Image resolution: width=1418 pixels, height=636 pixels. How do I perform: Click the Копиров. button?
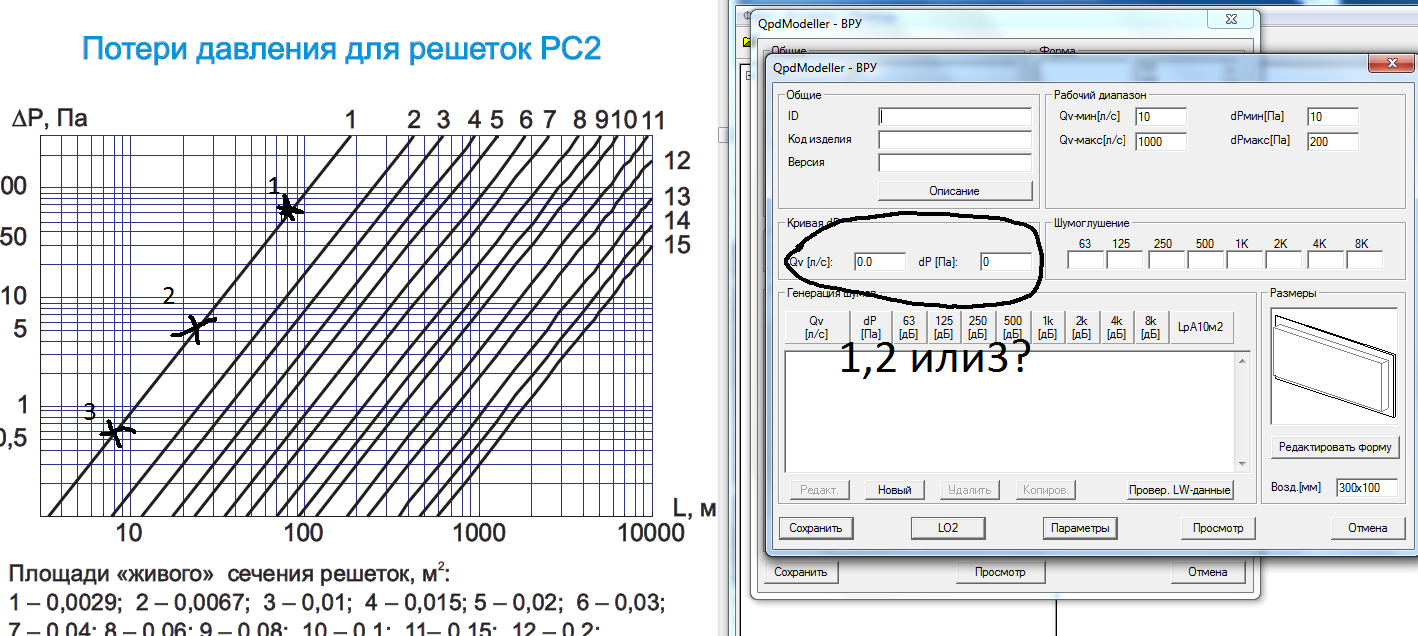tap(1045, 490)
